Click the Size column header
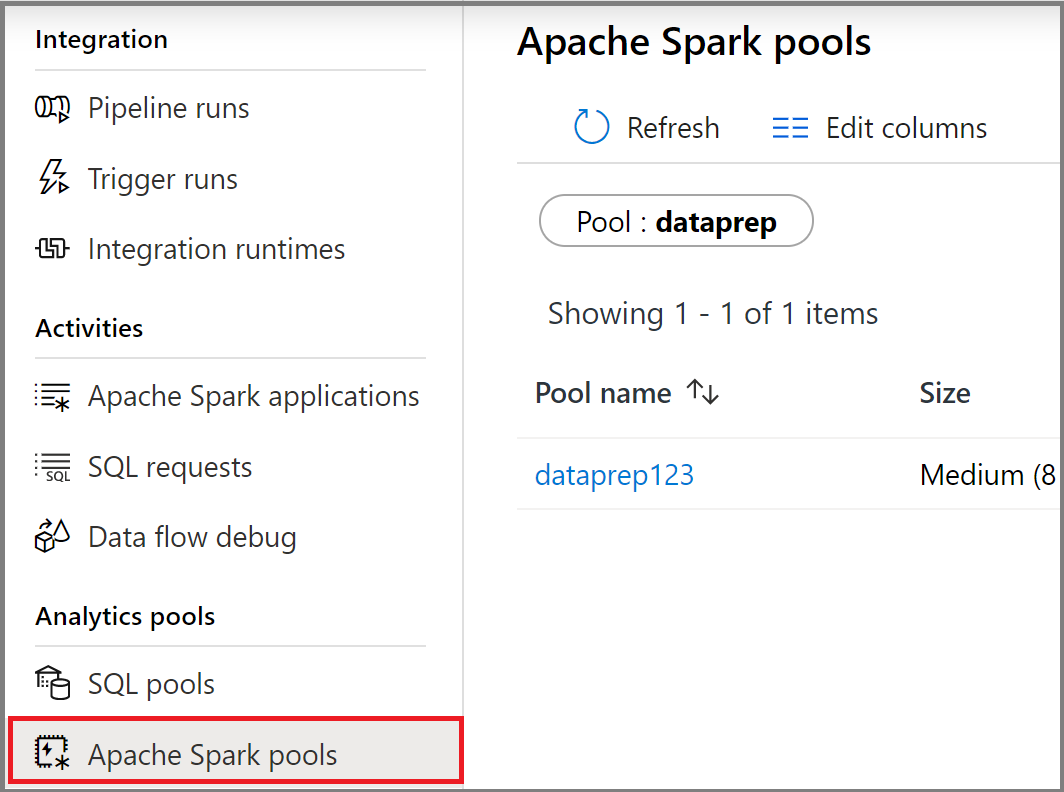The width and height of the screenshot is (1064, 792). (x=944, y=392)
